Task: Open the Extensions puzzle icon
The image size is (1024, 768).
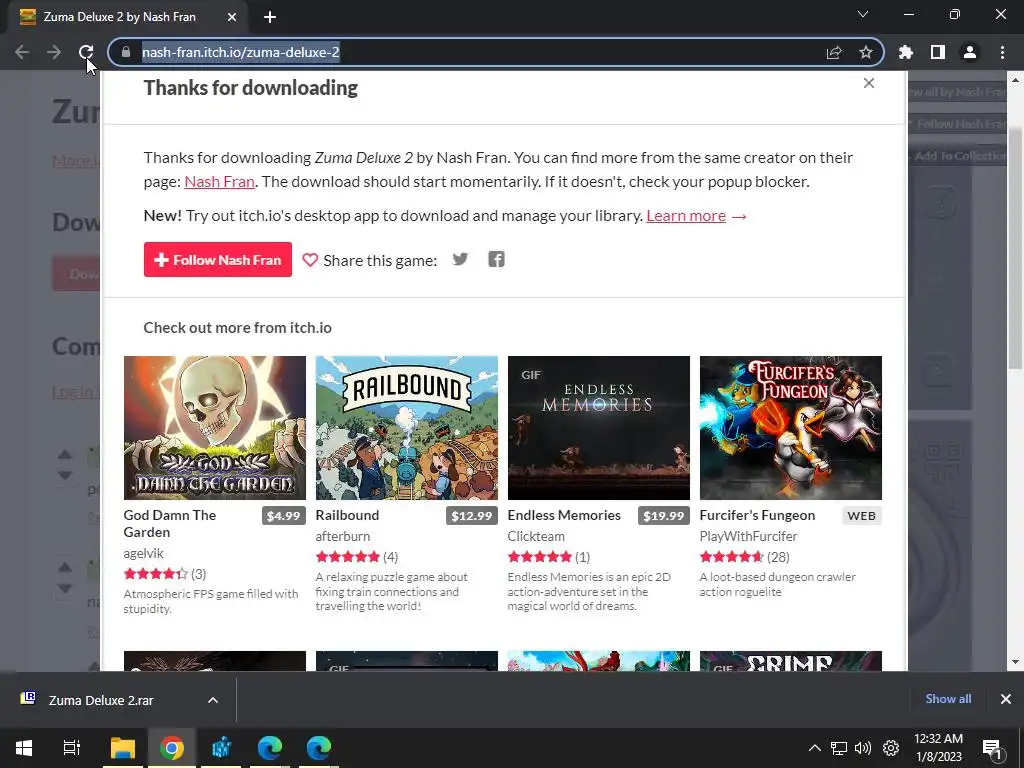Action: pos(906,52)
